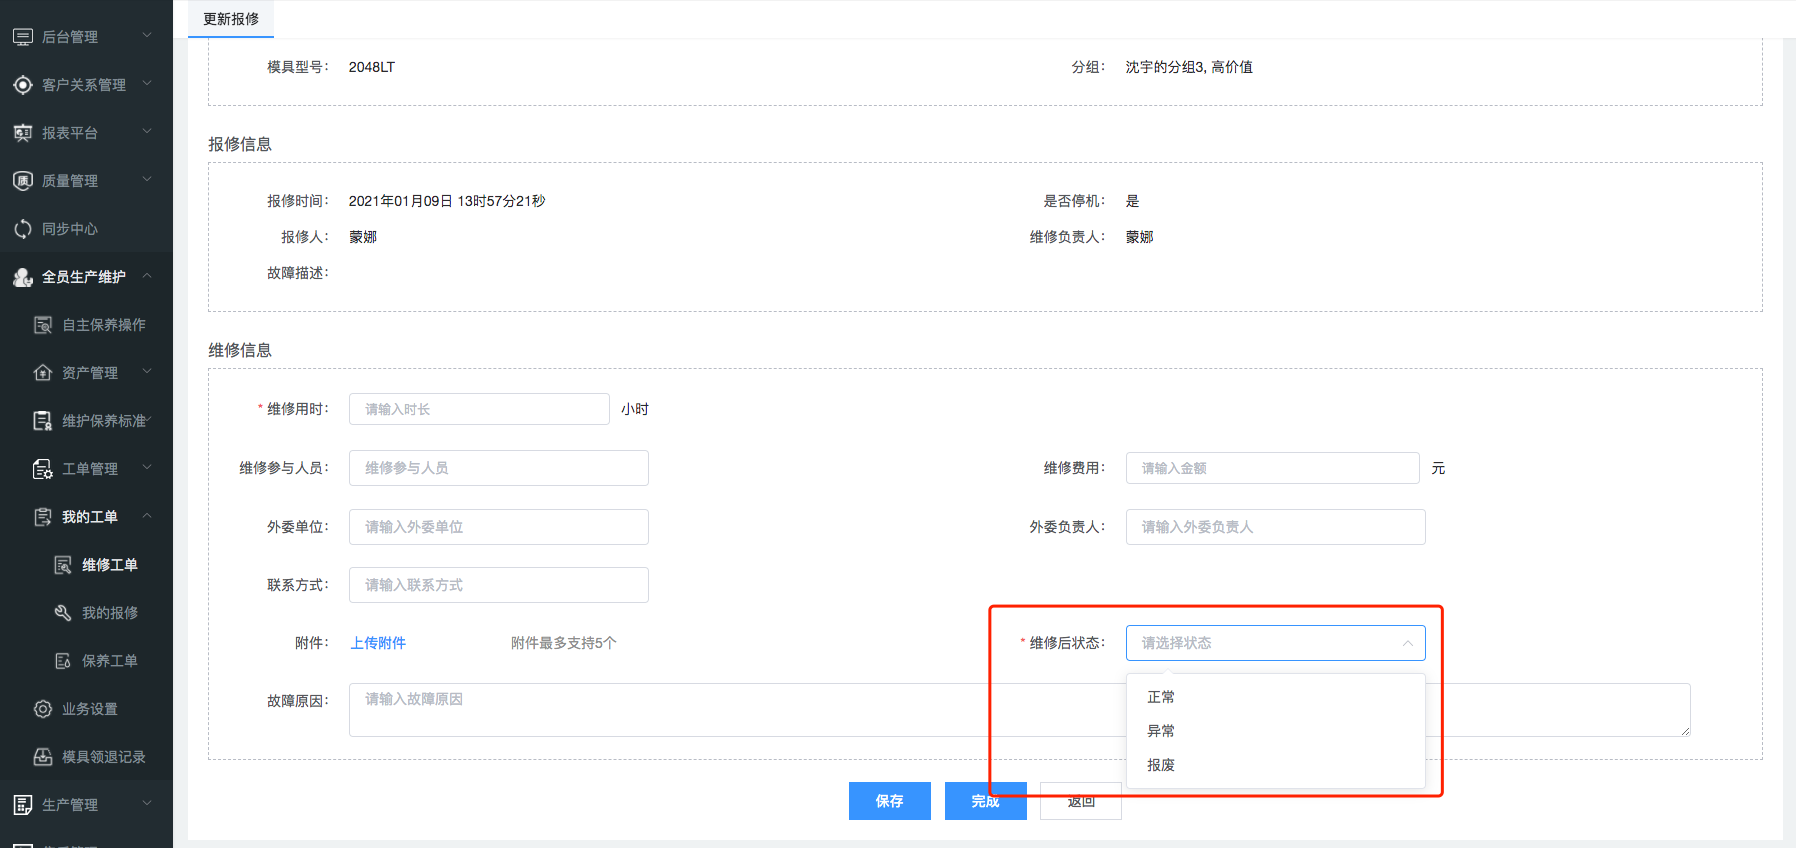Select 正常 from the status list
Viewport: 1796px width, 848px height.
pyautogui.click(x=1161, y=697)
